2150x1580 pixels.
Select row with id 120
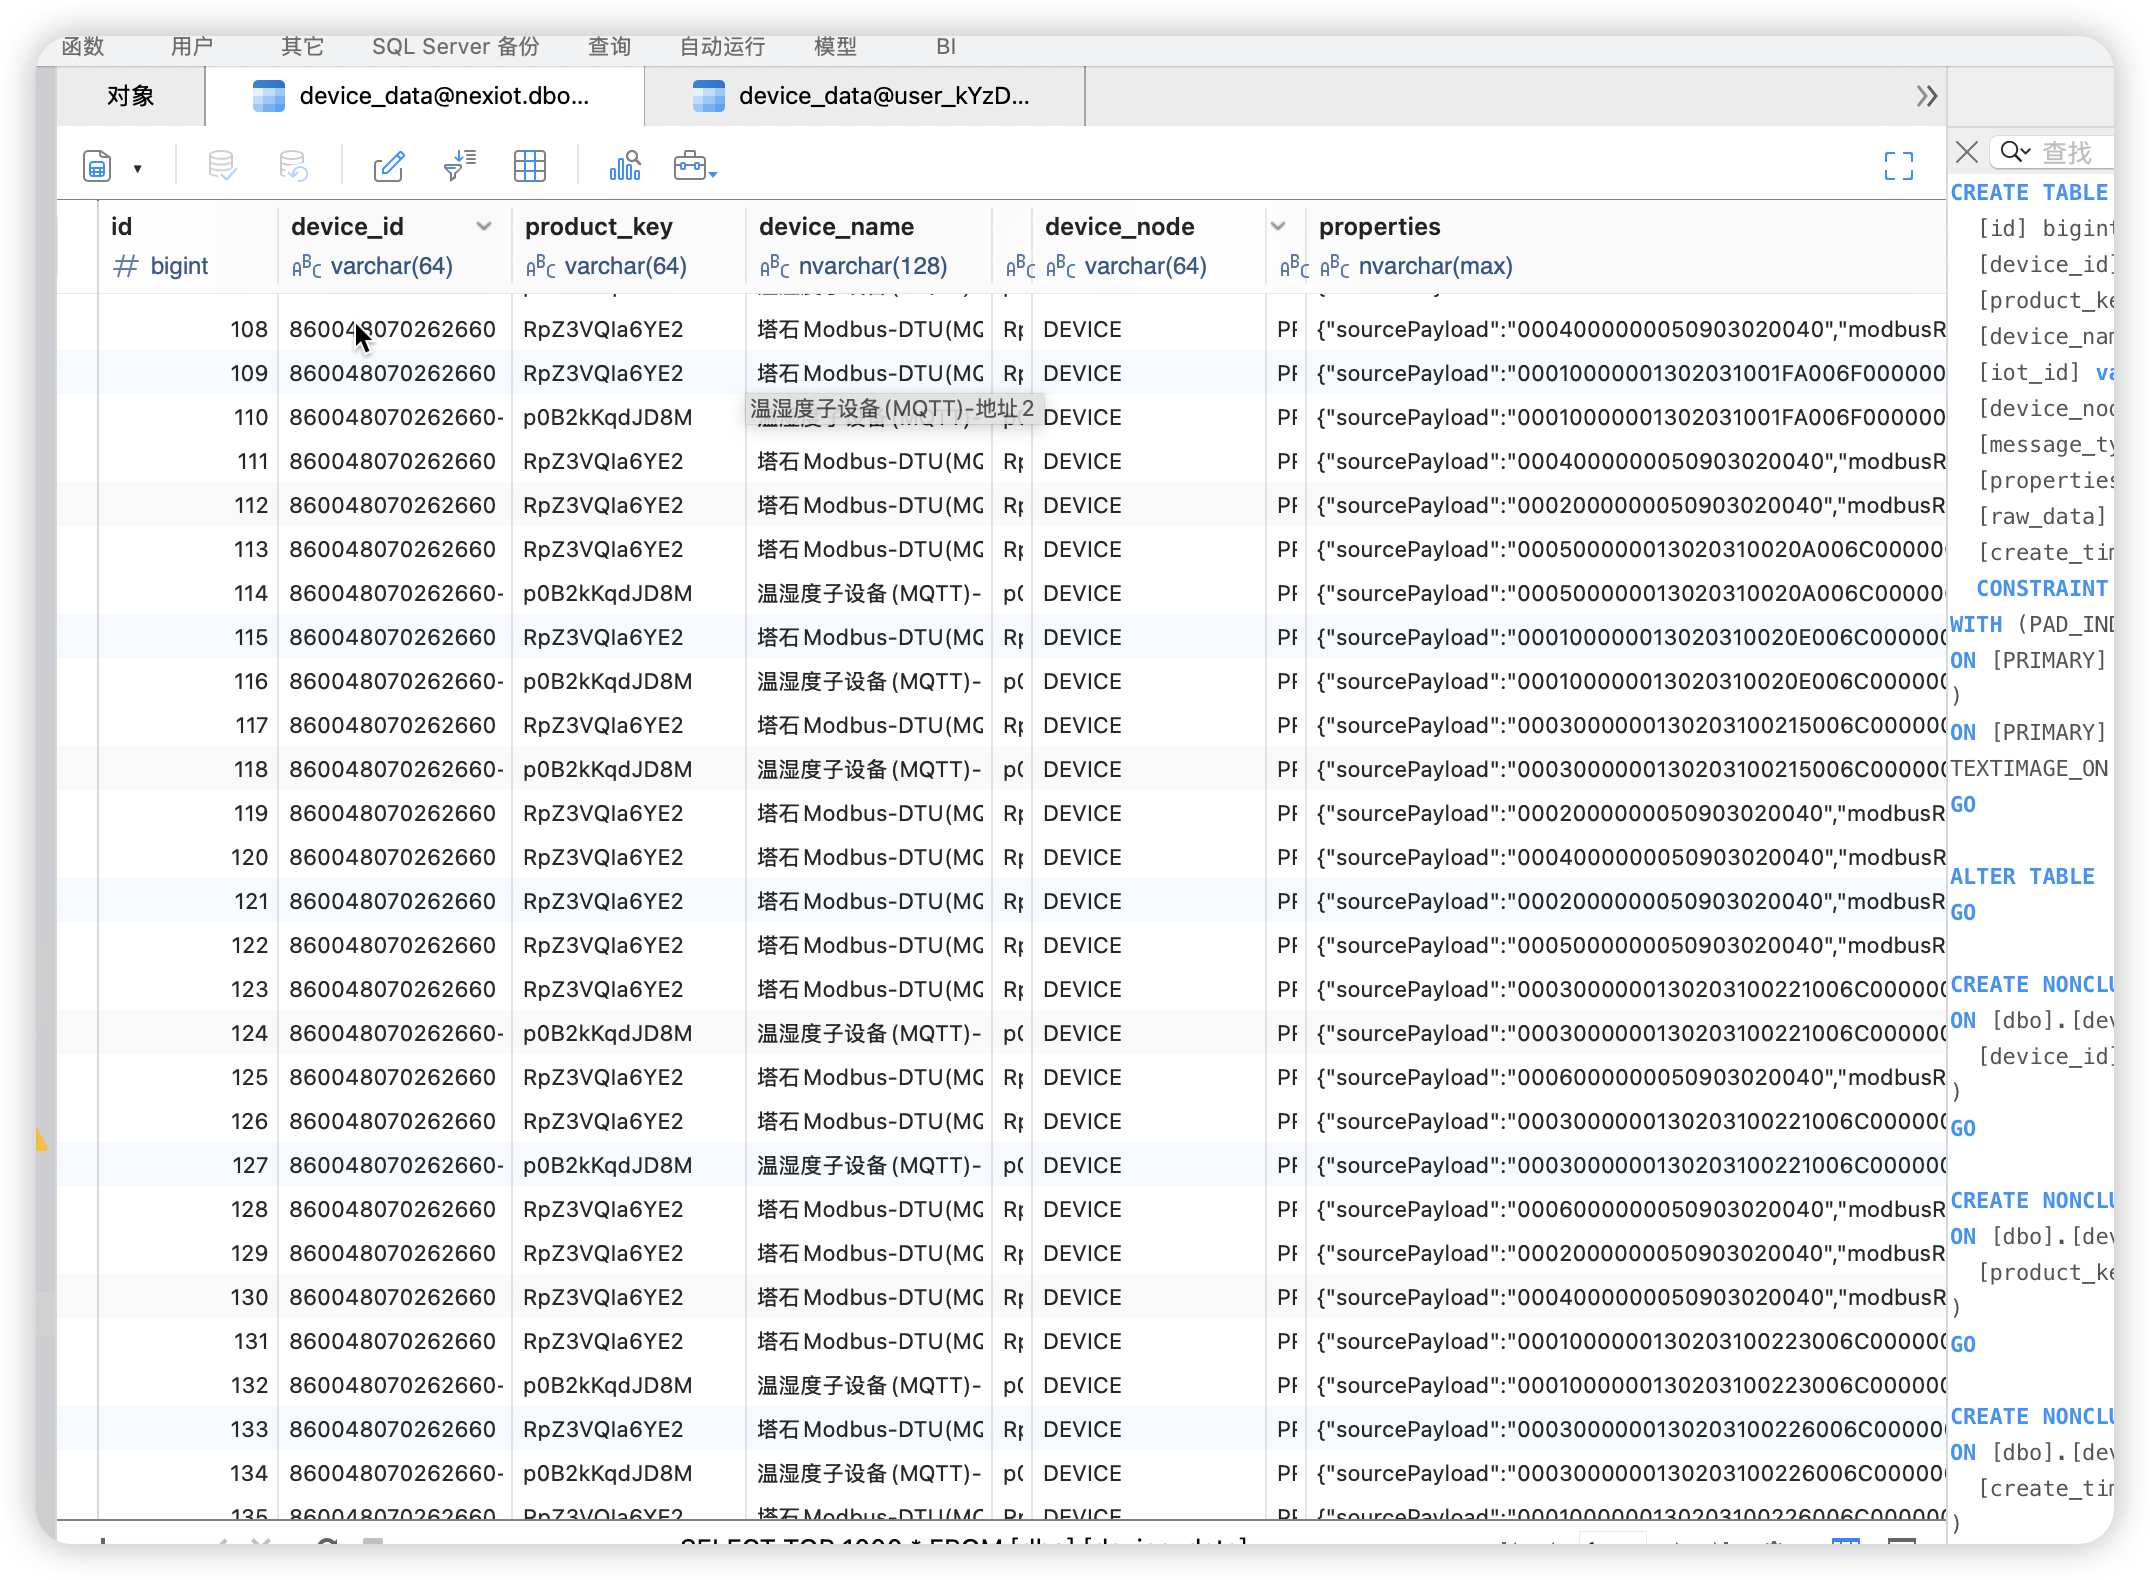pyautogui.click(x=249, y=857)
